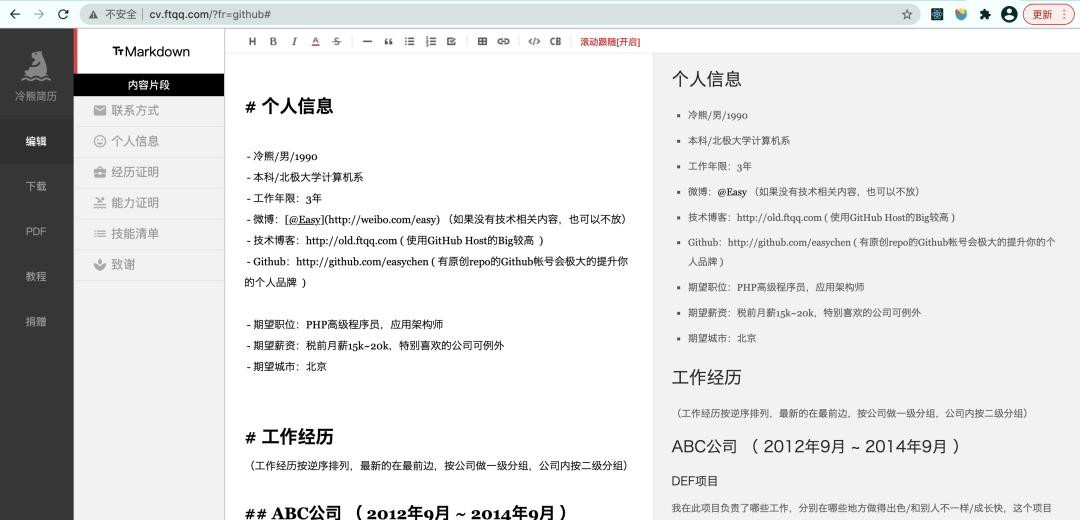Click the list icon beside 技能清单
1080x520 pixels.
point(100,233)
